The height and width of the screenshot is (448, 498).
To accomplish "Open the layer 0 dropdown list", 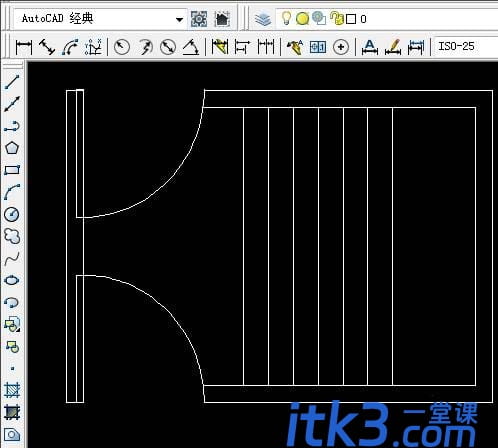I will 387,19.
